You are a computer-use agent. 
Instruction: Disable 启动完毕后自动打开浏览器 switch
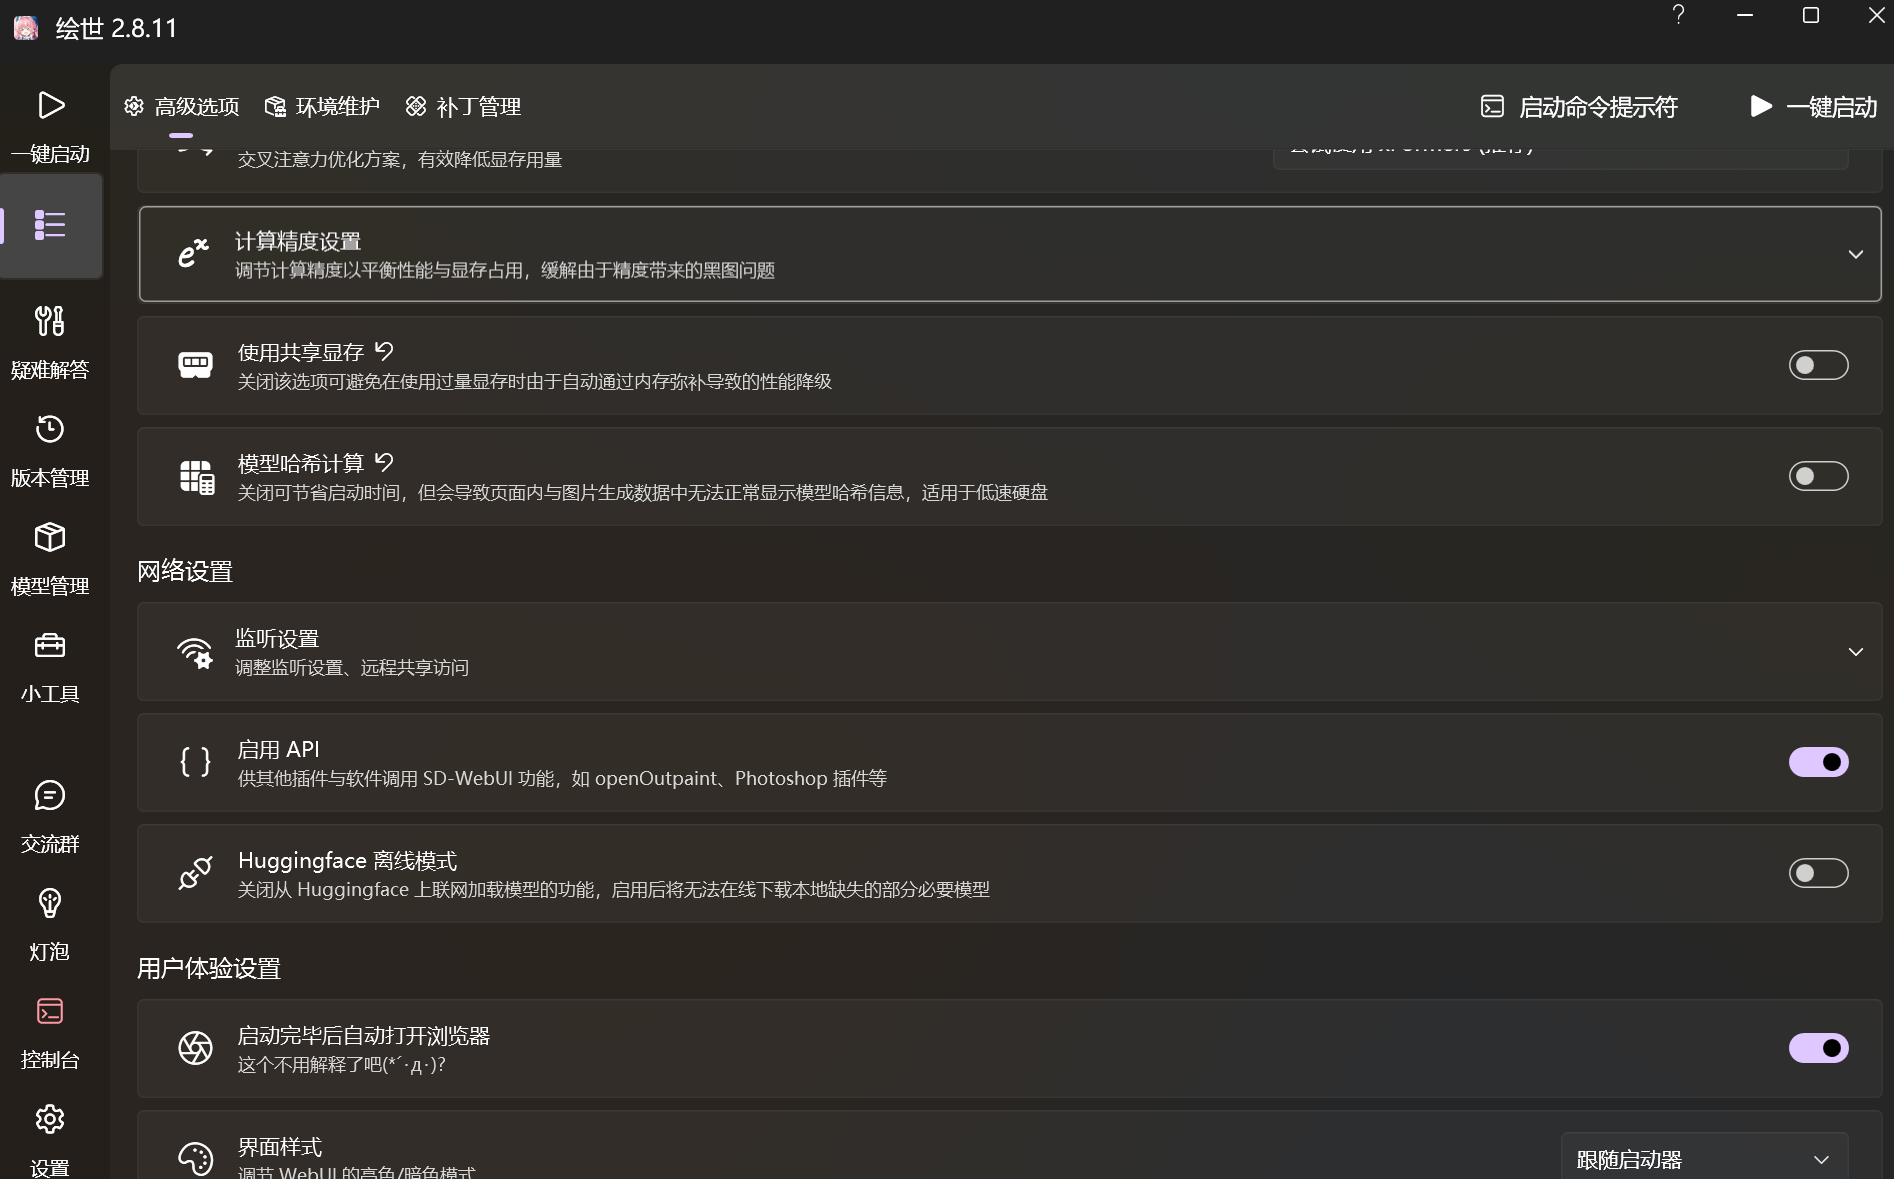pos(1818,1048)
